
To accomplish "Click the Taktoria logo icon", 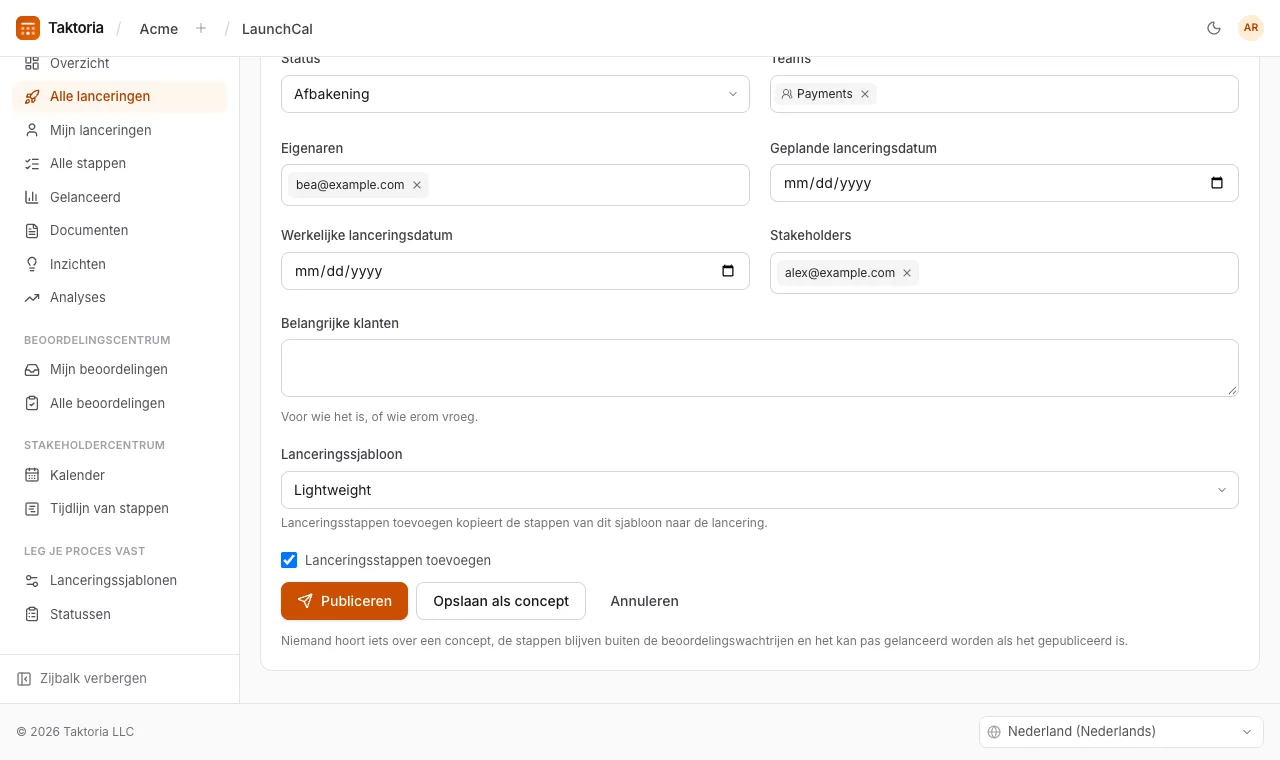I will click(28, 28).
